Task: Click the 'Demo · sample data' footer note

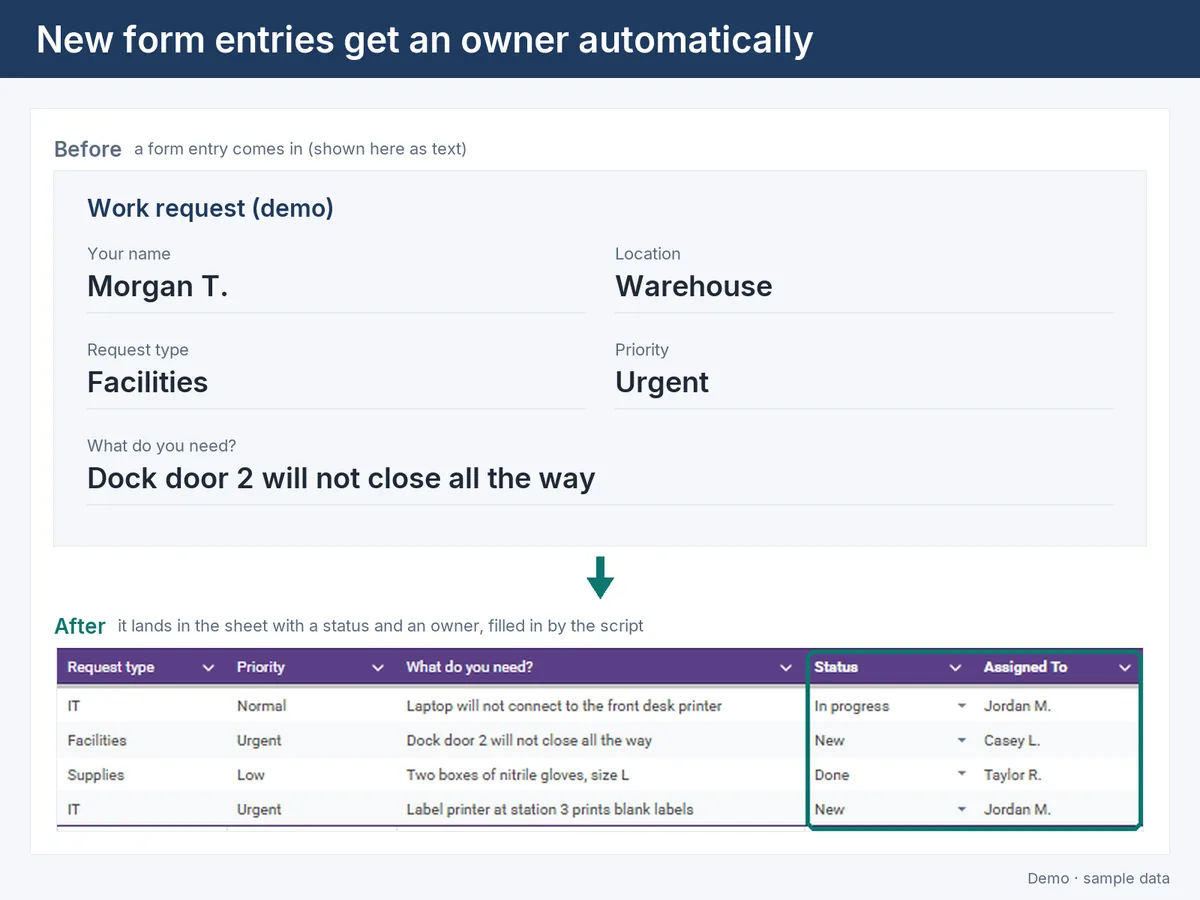Action: pyautogui.click(x=1099, y=878)
